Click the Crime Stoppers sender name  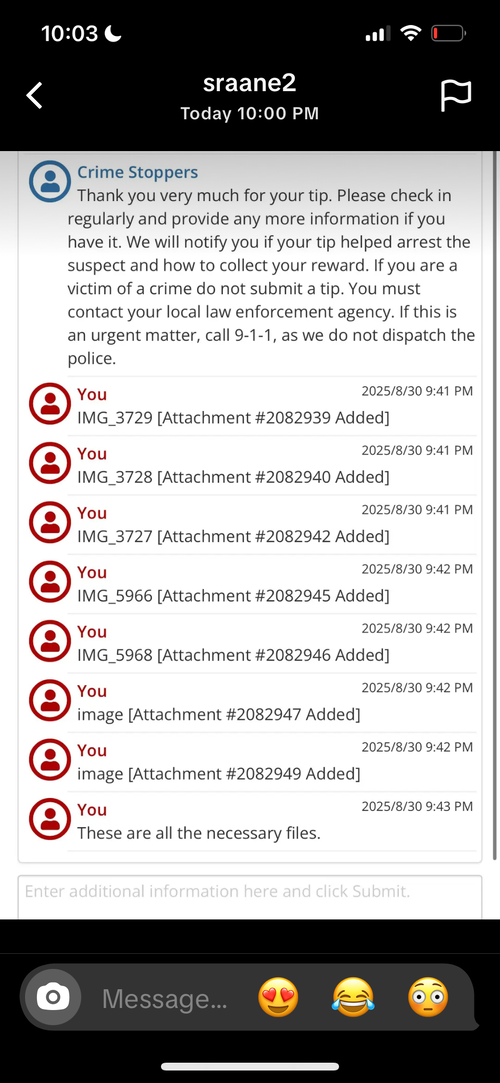137,173
